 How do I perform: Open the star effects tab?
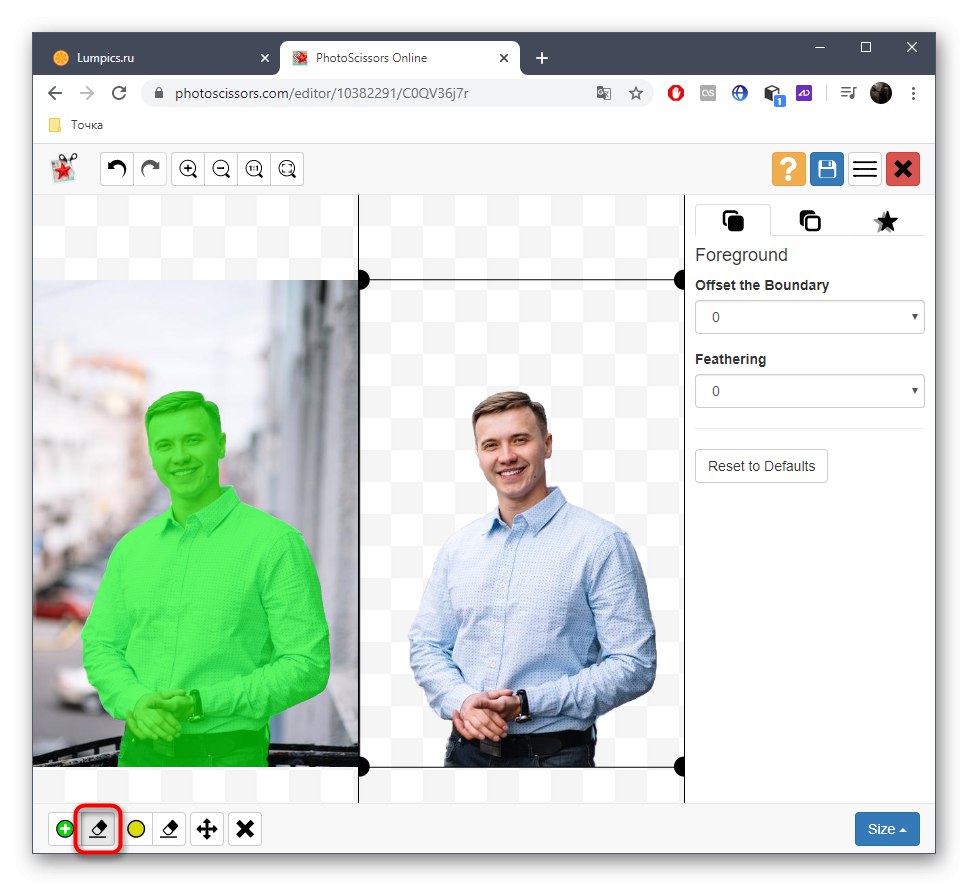click(886, 220)
